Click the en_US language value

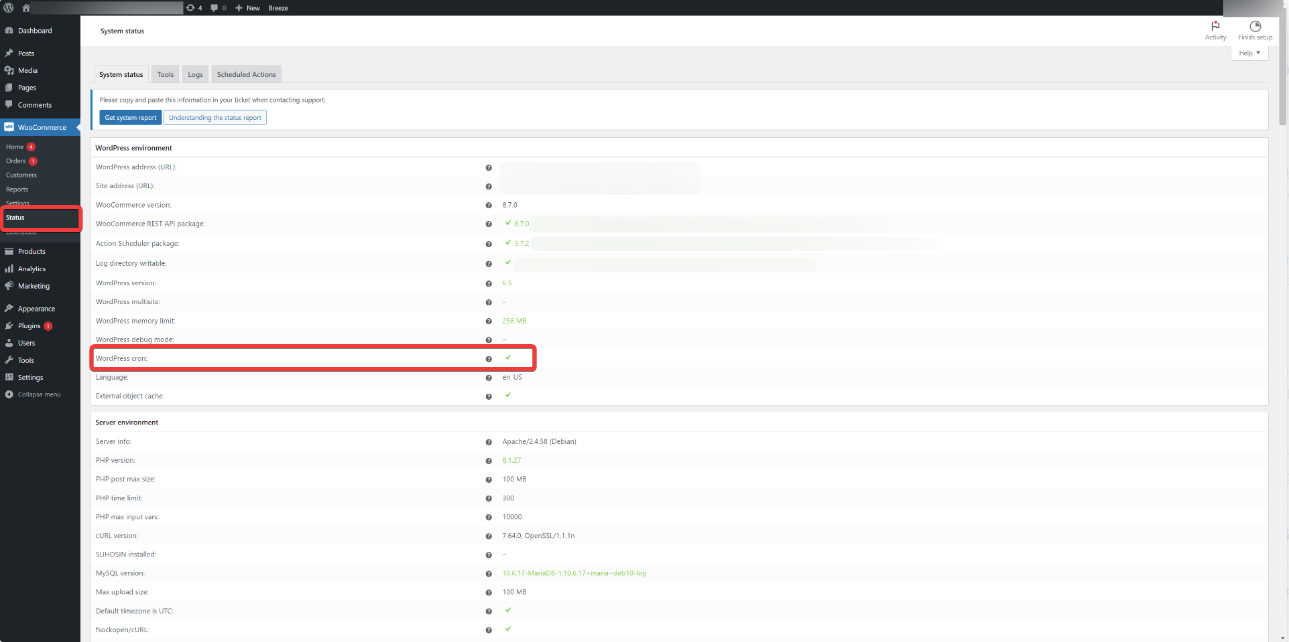point(512,377)
